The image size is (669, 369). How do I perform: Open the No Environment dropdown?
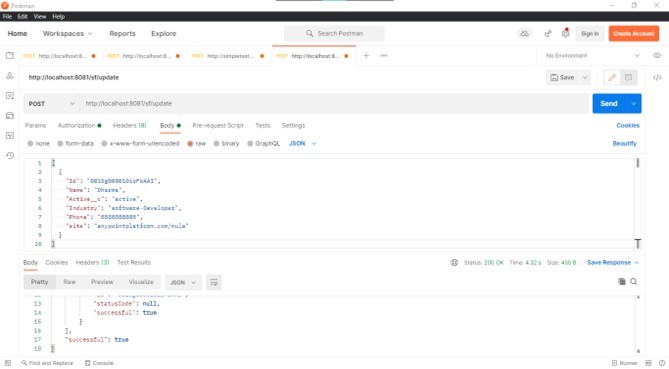point(593,55)
